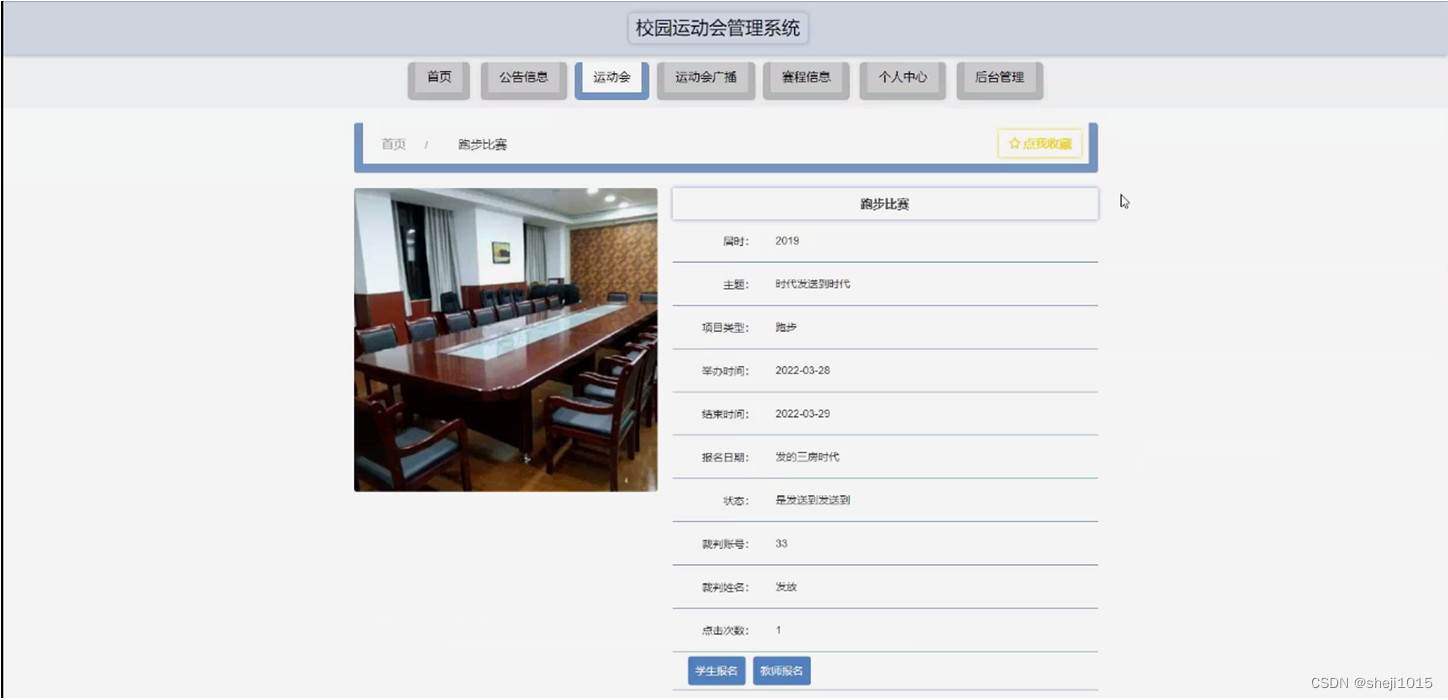1448x700 pixels.
Task: Click the 学生报名 button
Action: click(717, 671)
